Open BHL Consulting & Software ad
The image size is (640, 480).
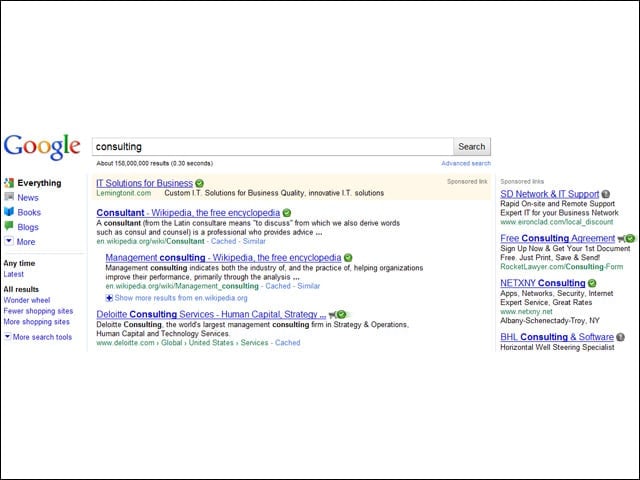(x=557, y=337)
